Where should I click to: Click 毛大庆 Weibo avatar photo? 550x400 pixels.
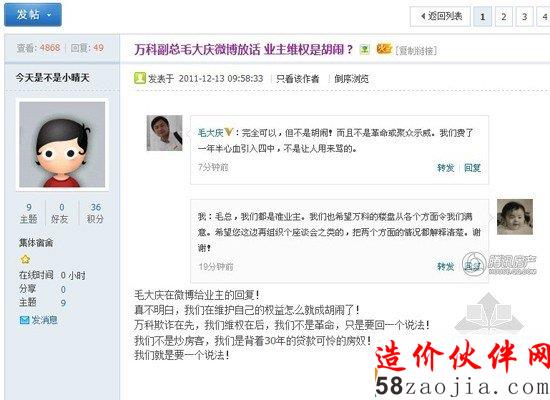click(x=164, y=133)
